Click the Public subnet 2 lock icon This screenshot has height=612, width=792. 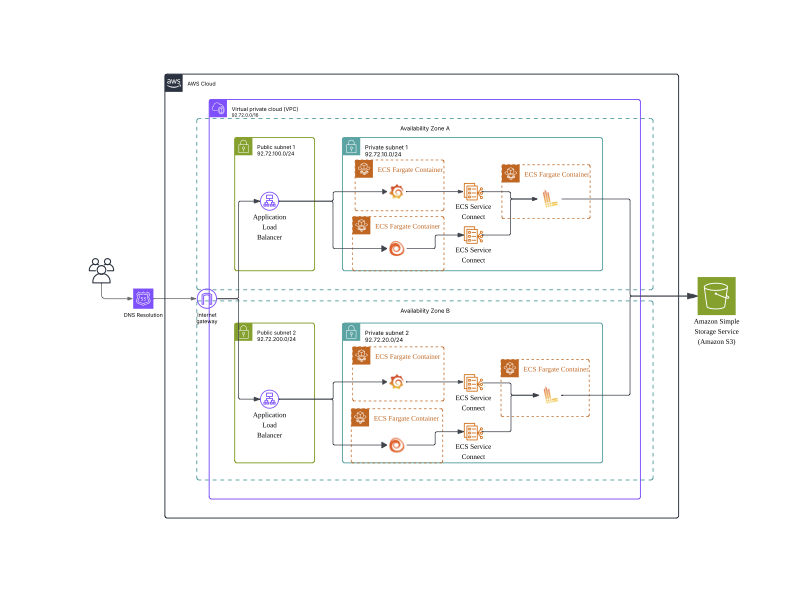(243, 332)
